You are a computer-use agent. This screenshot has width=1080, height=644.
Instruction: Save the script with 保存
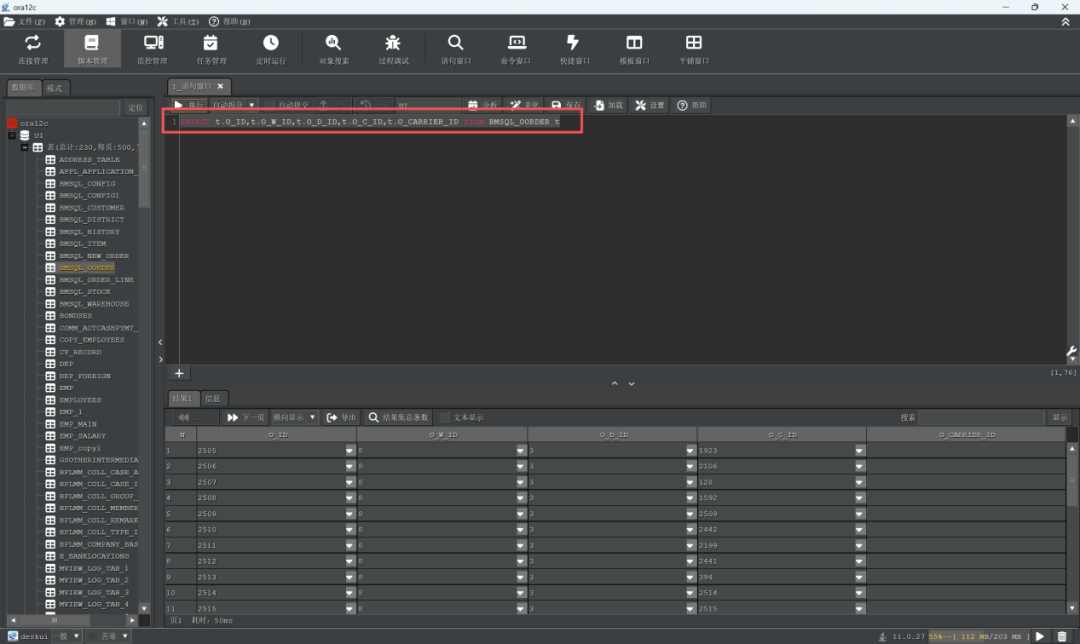point(566,105)
